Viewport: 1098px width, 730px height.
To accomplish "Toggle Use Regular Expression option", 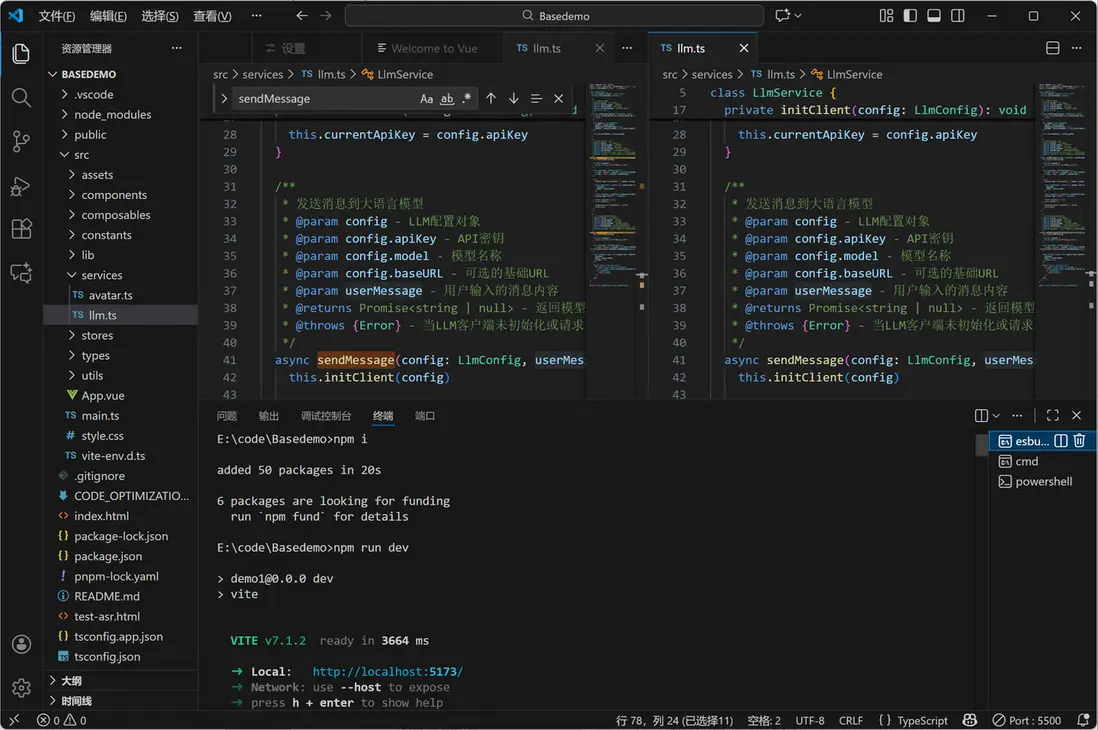I will pyautogui.click(x=466, y=99).
